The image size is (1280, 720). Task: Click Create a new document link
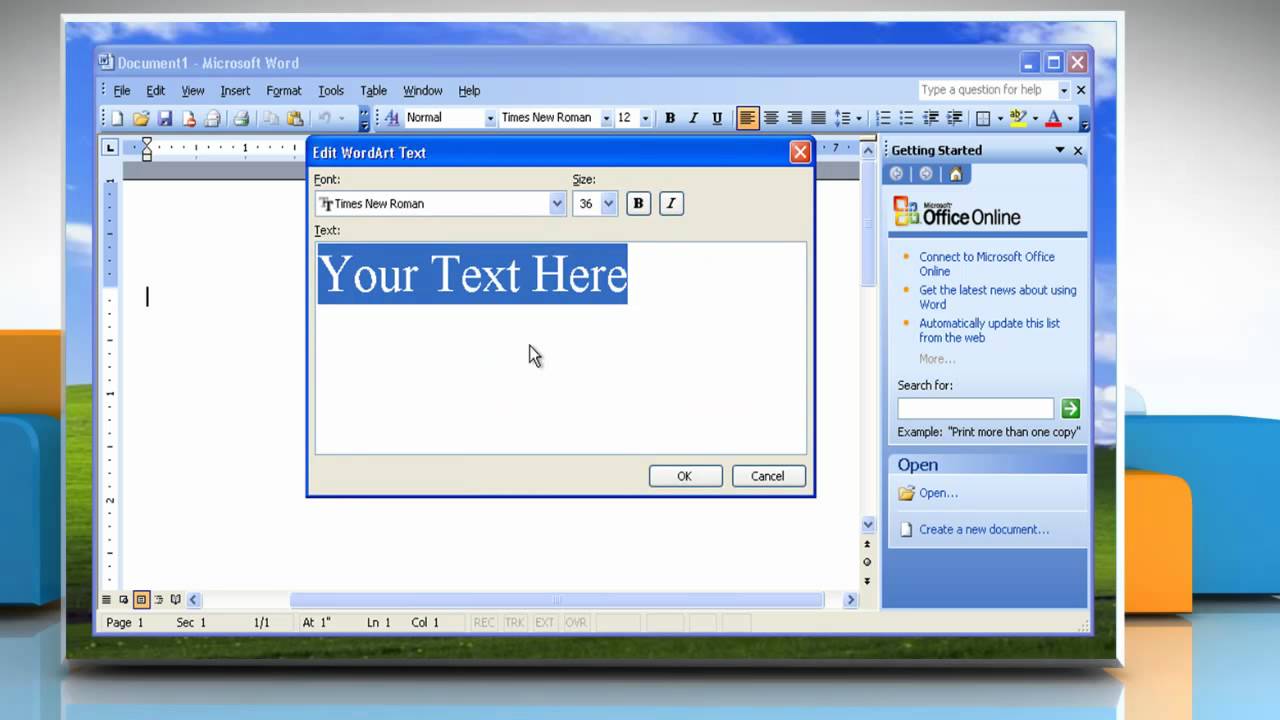point(984,530)
